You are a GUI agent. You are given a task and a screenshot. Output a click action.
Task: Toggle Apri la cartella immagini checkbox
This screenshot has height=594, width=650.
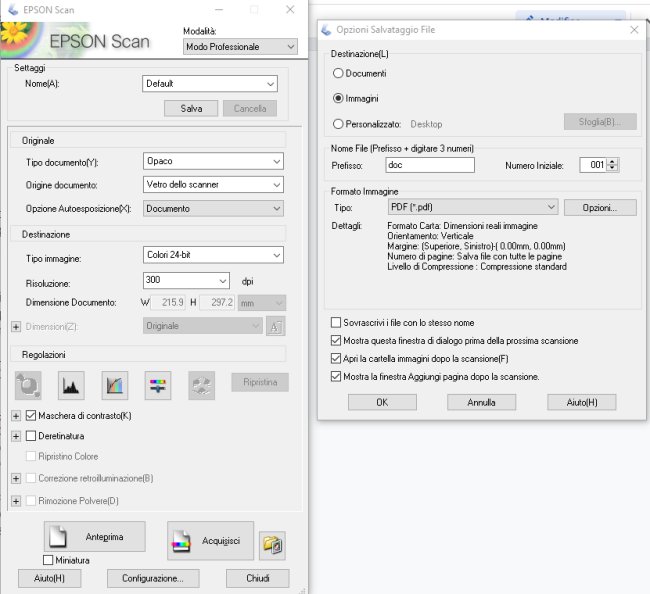point(336,359)
